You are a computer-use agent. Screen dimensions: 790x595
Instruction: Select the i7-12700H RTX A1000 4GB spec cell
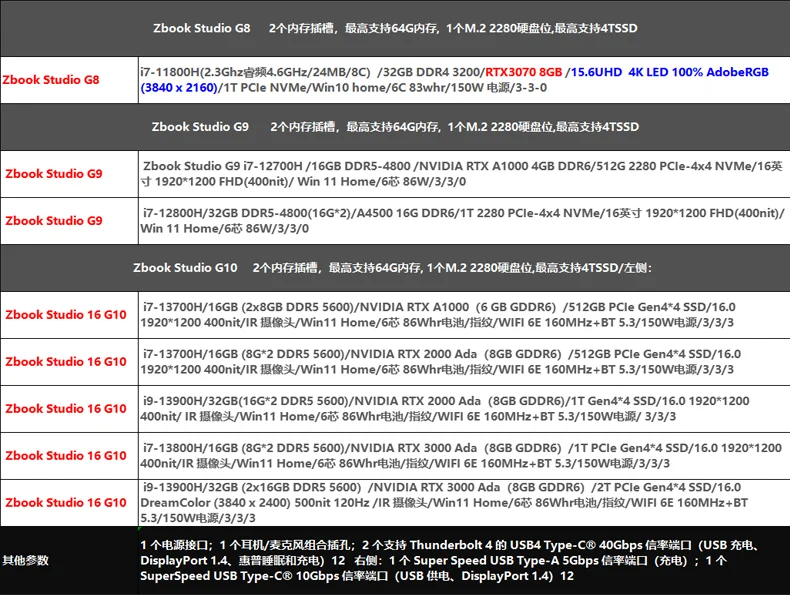point(464,174)
